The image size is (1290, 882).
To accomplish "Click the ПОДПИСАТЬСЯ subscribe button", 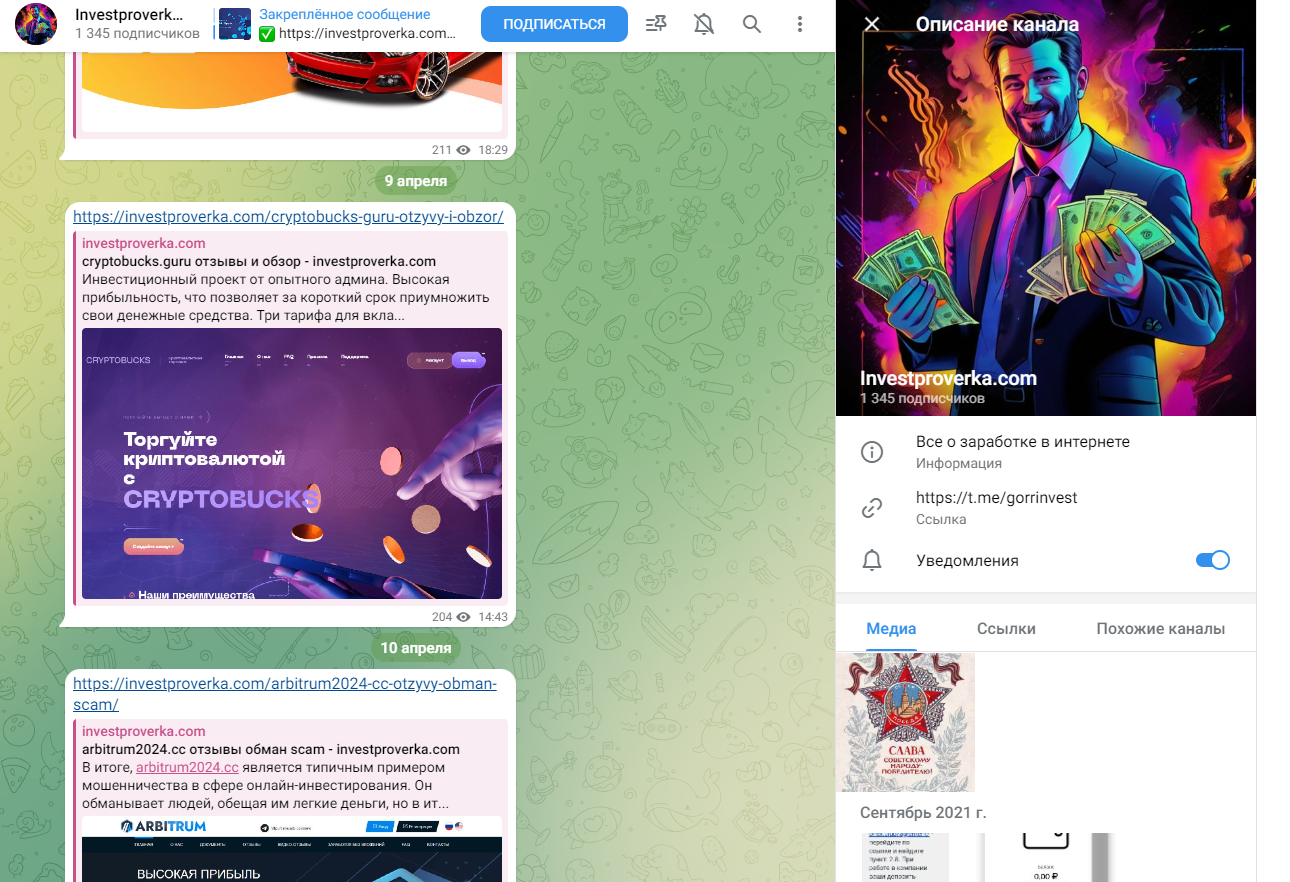I will pyautogui.click(x=554, y=24).
